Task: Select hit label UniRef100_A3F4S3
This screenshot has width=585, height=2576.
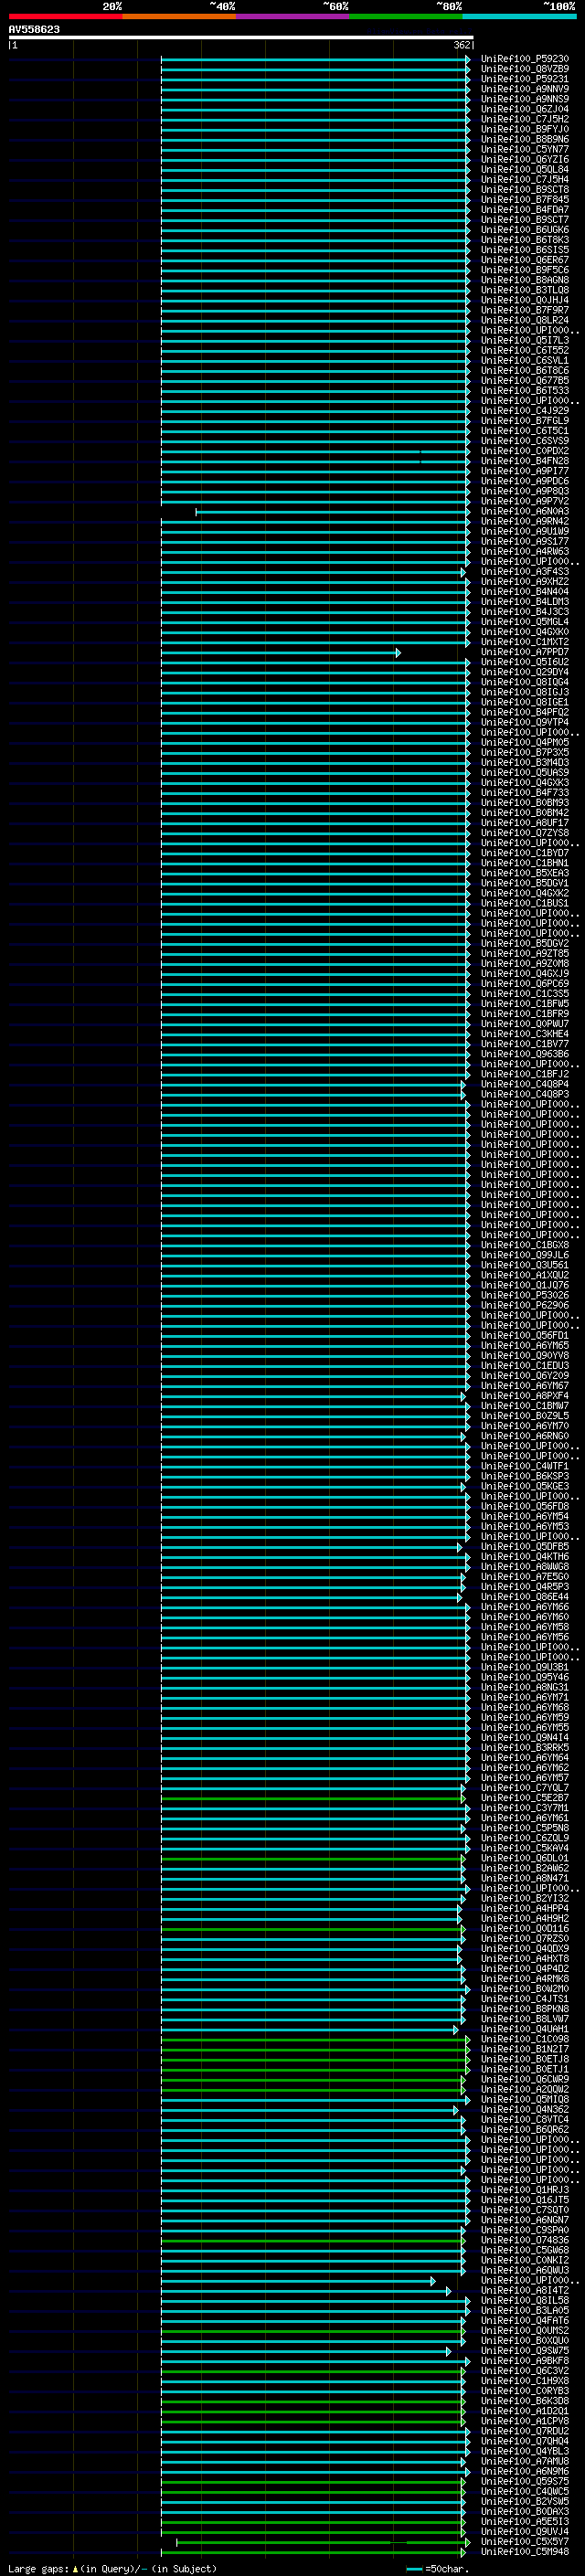Action: coord(524,572)
